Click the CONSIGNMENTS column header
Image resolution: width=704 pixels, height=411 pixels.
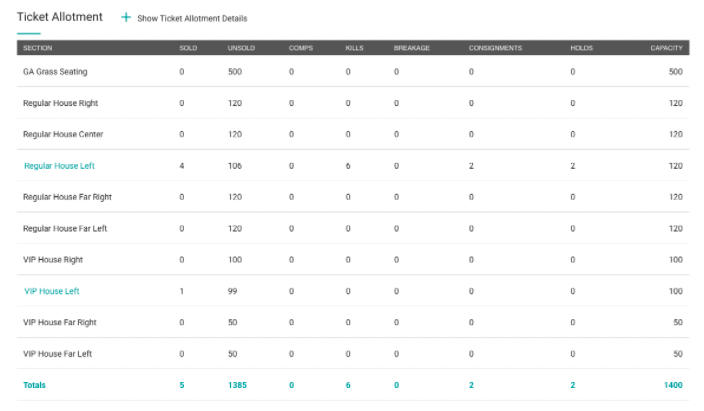pos(495,48)
